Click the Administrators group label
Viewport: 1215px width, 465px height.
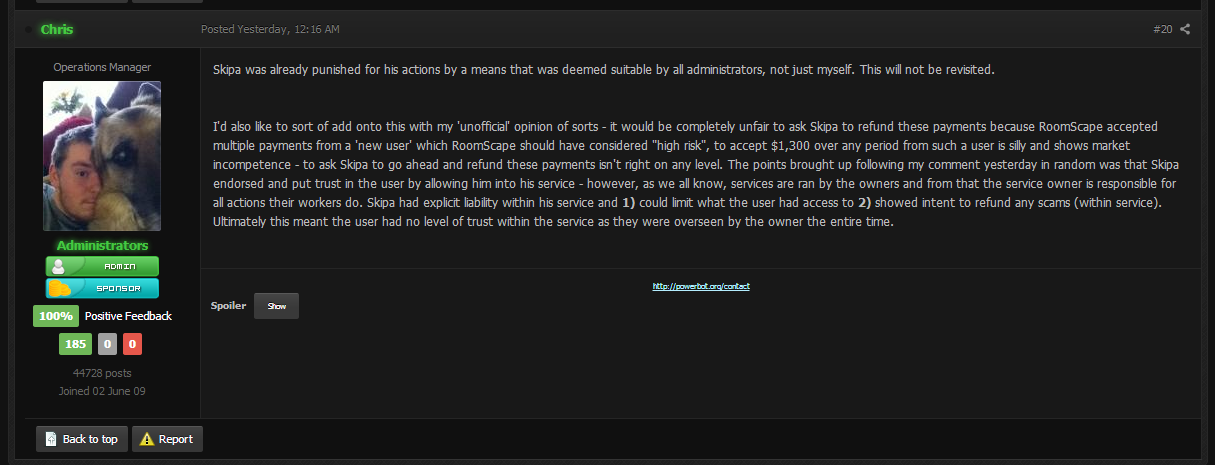(102, 245)
